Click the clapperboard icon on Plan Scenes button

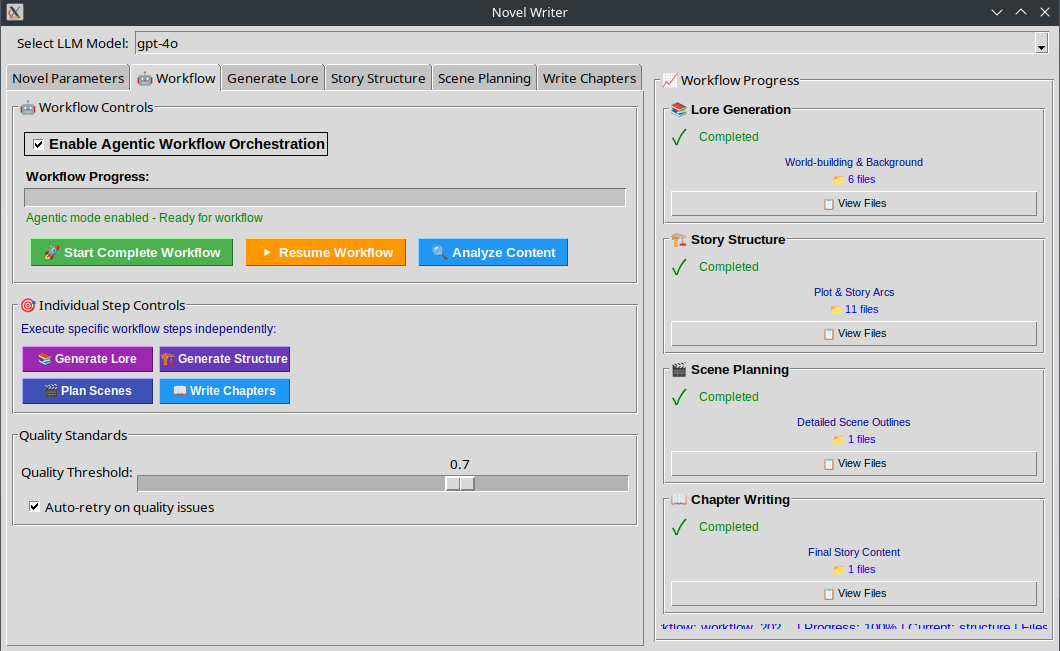[51, 391]
